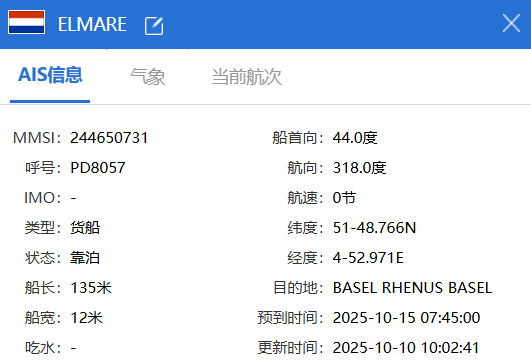Click the MMSI value 244650731
This screenshot has height=363, width=531.
(109, 138)
